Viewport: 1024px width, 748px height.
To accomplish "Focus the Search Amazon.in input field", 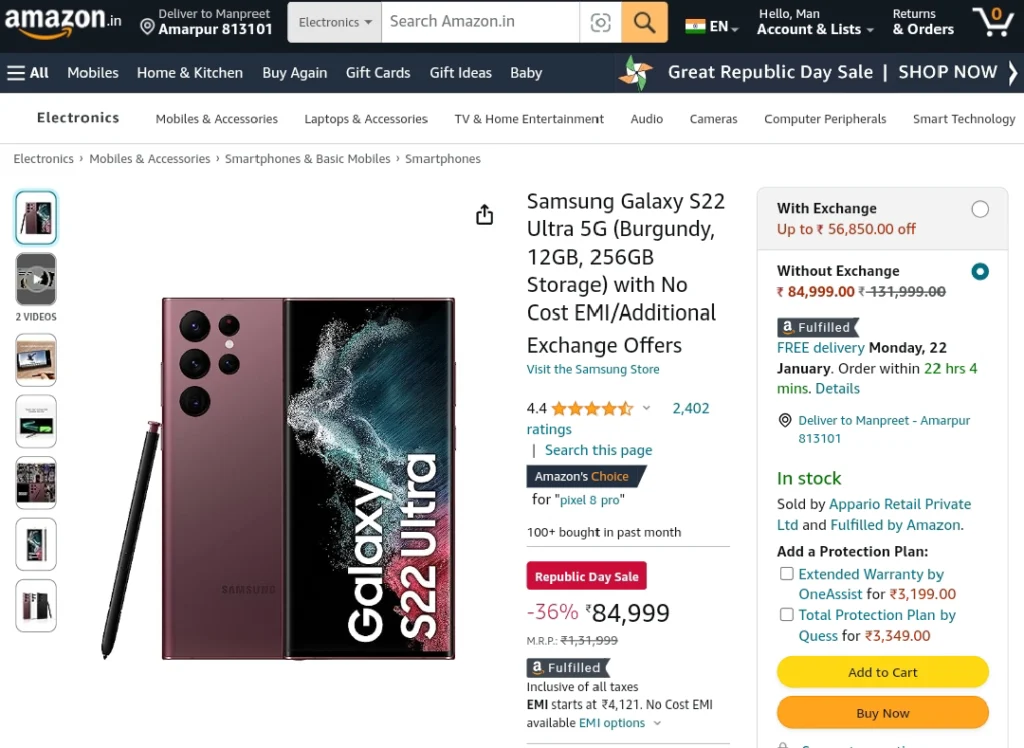I will pyautogui.click(x=480, y=22).
